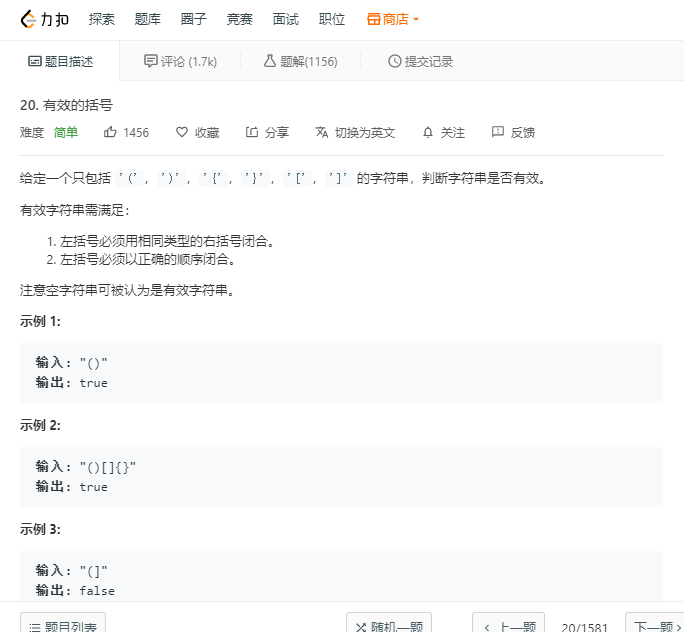Open the 职位 navigation item

coord(332,19)
